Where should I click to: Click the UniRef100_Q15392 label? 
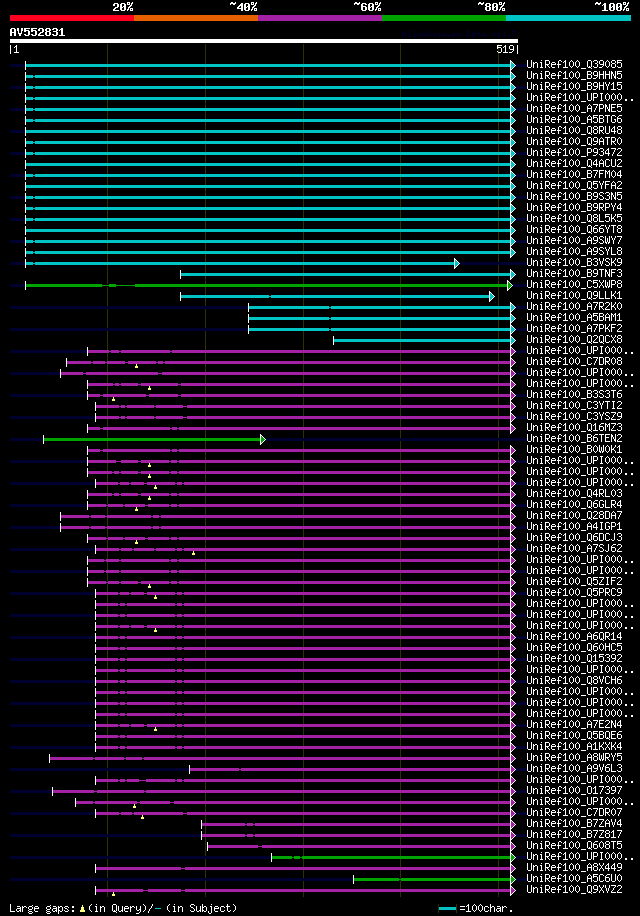pyautogui.click(x=574, y=659)
